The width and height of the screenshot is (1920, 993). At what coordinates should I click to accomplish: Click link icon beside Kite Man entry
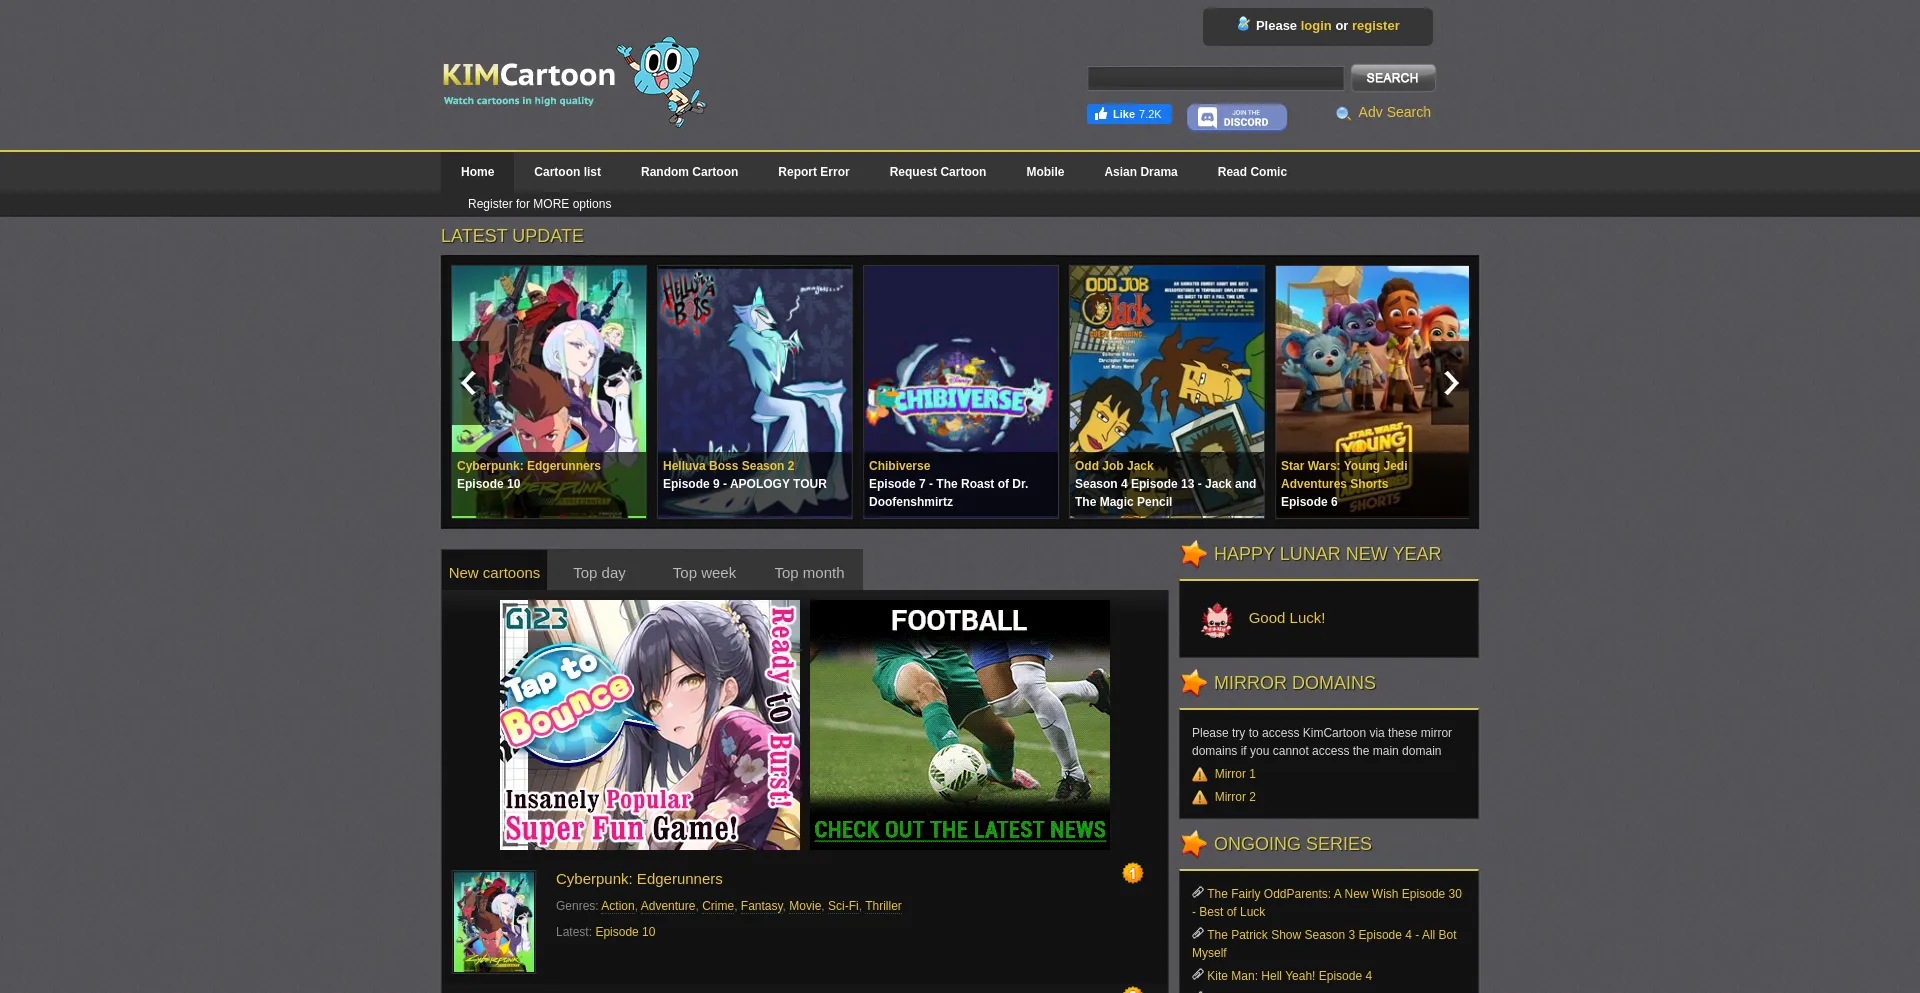tap(1197, 974)
